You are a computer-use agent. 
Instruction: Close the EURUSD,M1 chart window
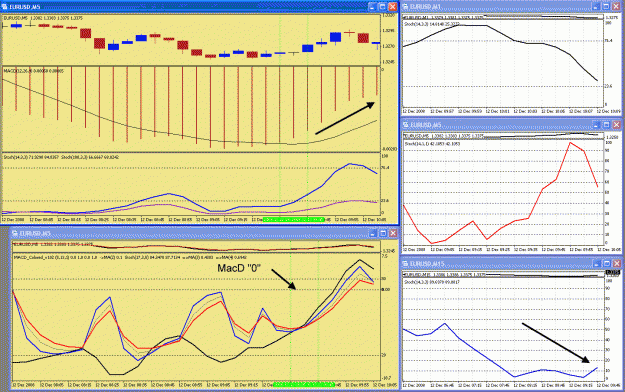pos(616,7)
